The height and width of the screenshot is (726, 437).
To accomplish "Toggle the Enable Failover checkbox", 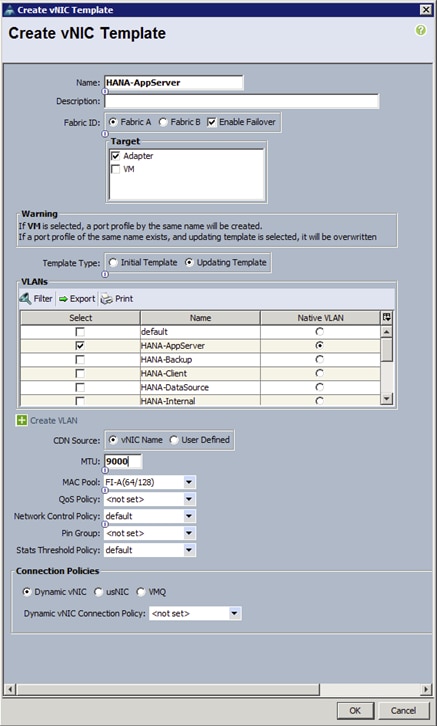I will (x=212, y=122).
